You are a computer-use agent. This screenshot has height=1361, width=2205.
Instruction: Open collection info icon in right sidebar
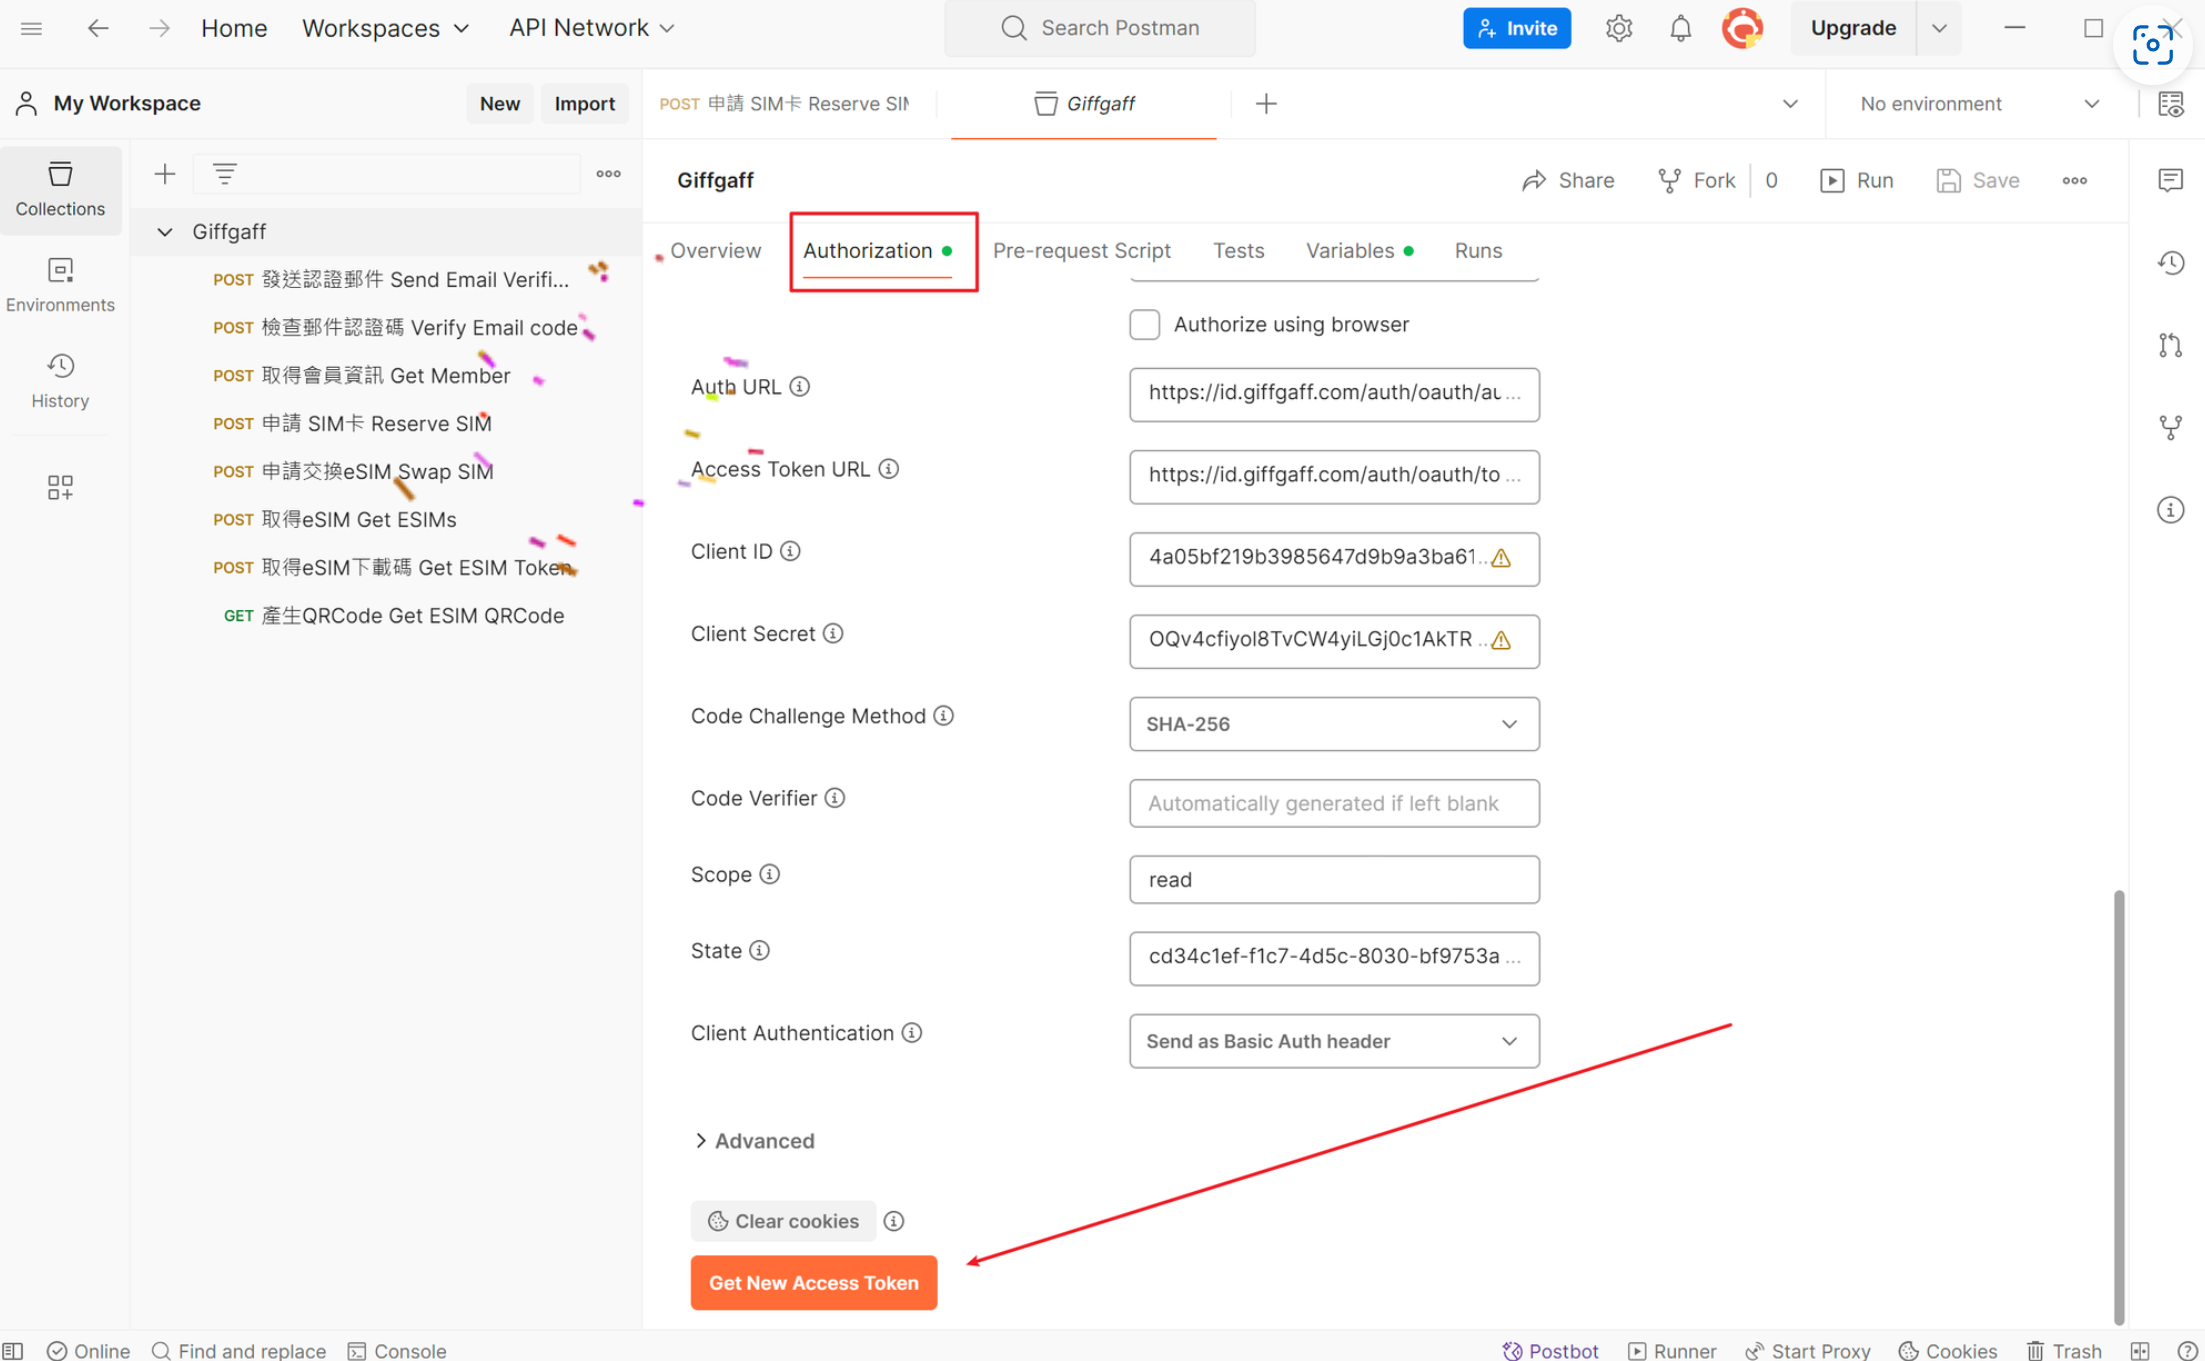pyautogui.click(x=2170, y=510)
